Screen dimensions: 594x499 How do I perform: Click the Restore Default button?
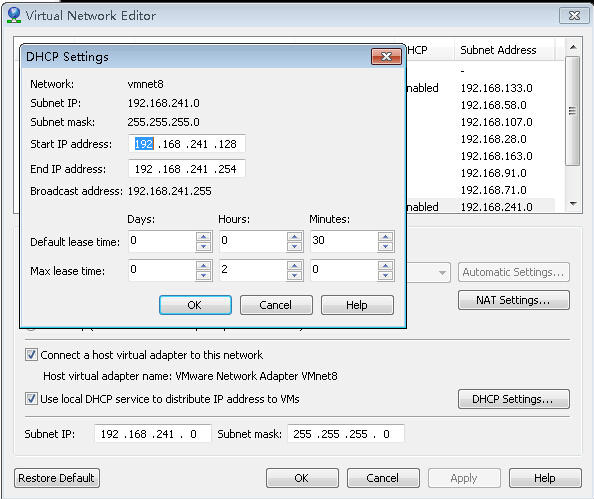pyautogui.click(x=57, y=478)
